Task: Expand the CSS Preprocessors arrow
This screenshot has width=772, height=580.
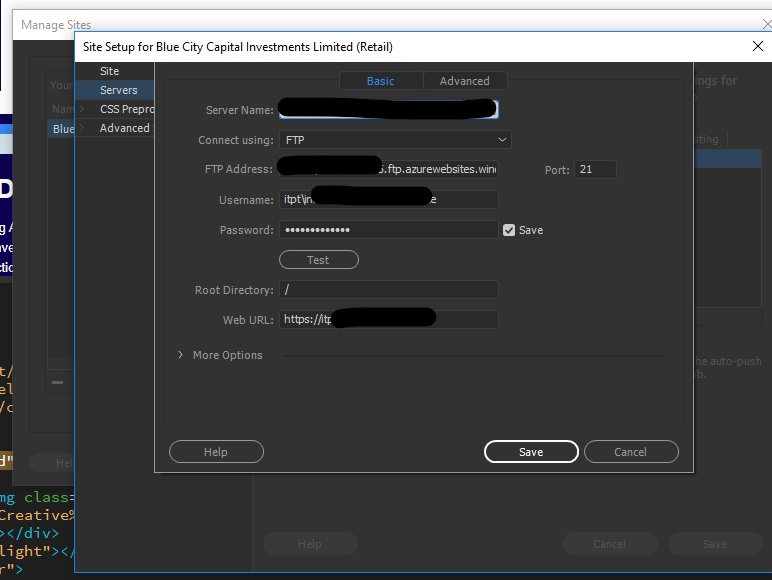Action: click(82, 109)
